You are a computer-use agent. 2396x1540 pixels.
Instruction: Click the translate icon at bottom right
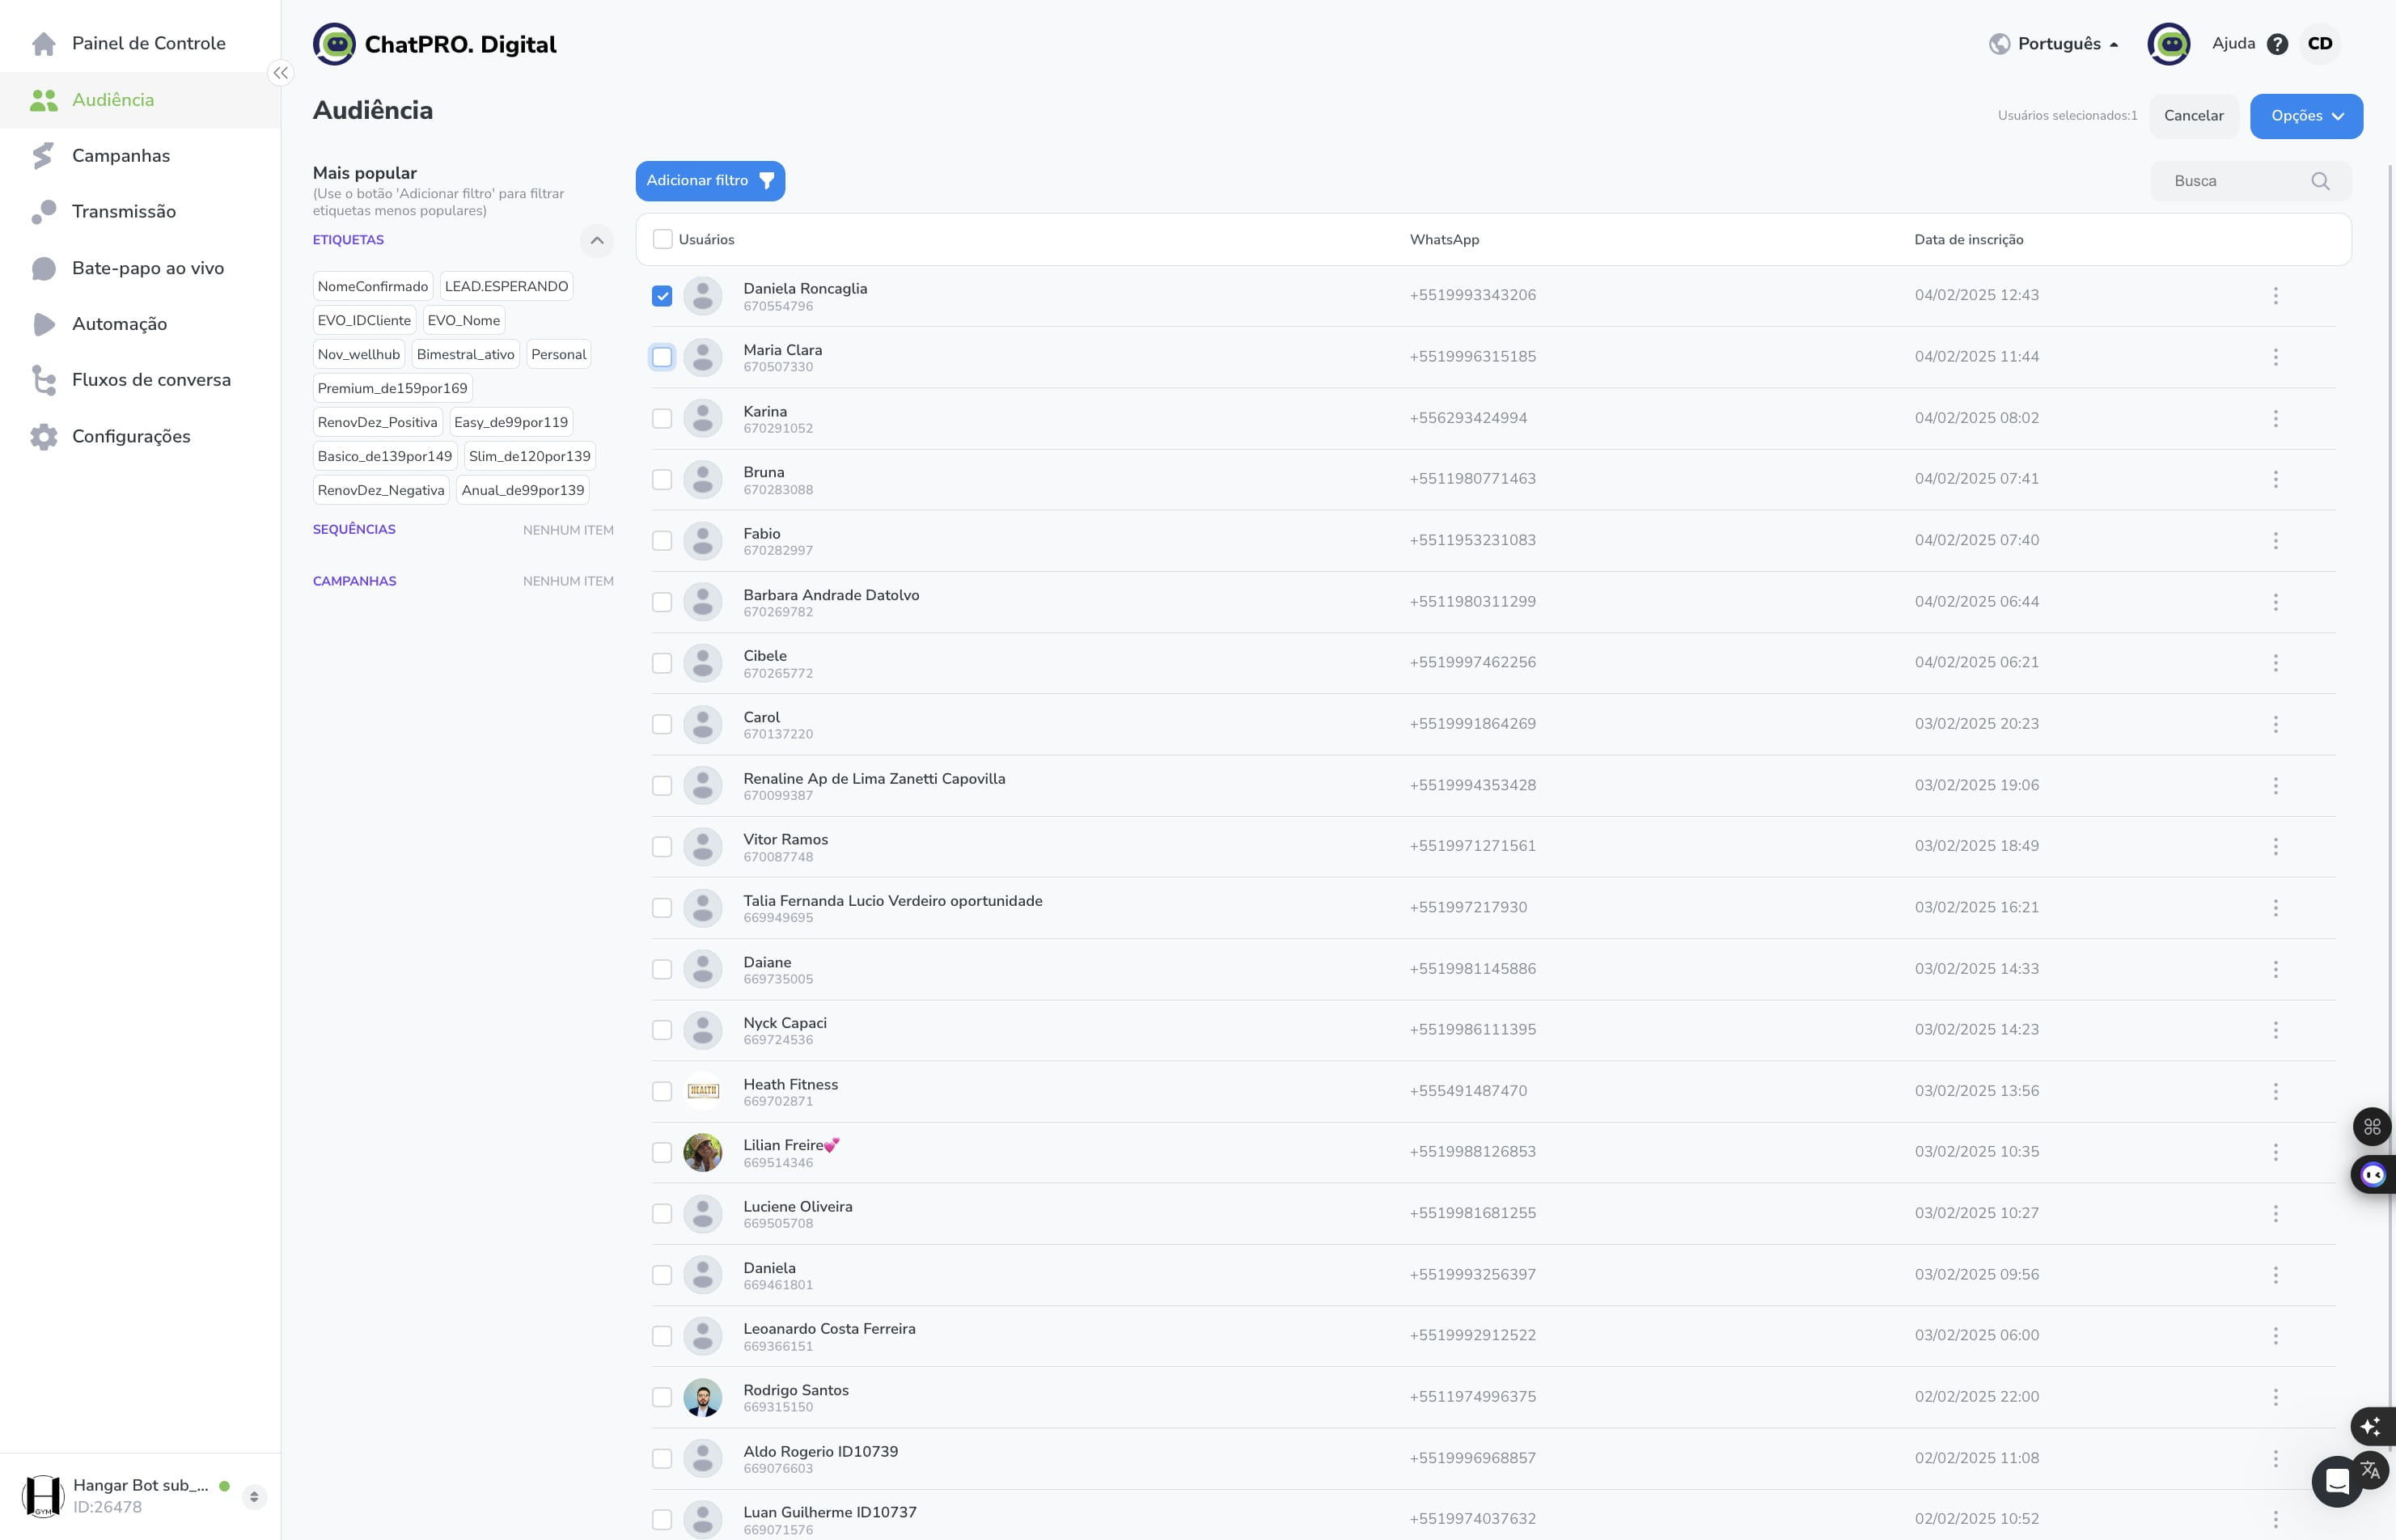(x=2370, y=1469)
